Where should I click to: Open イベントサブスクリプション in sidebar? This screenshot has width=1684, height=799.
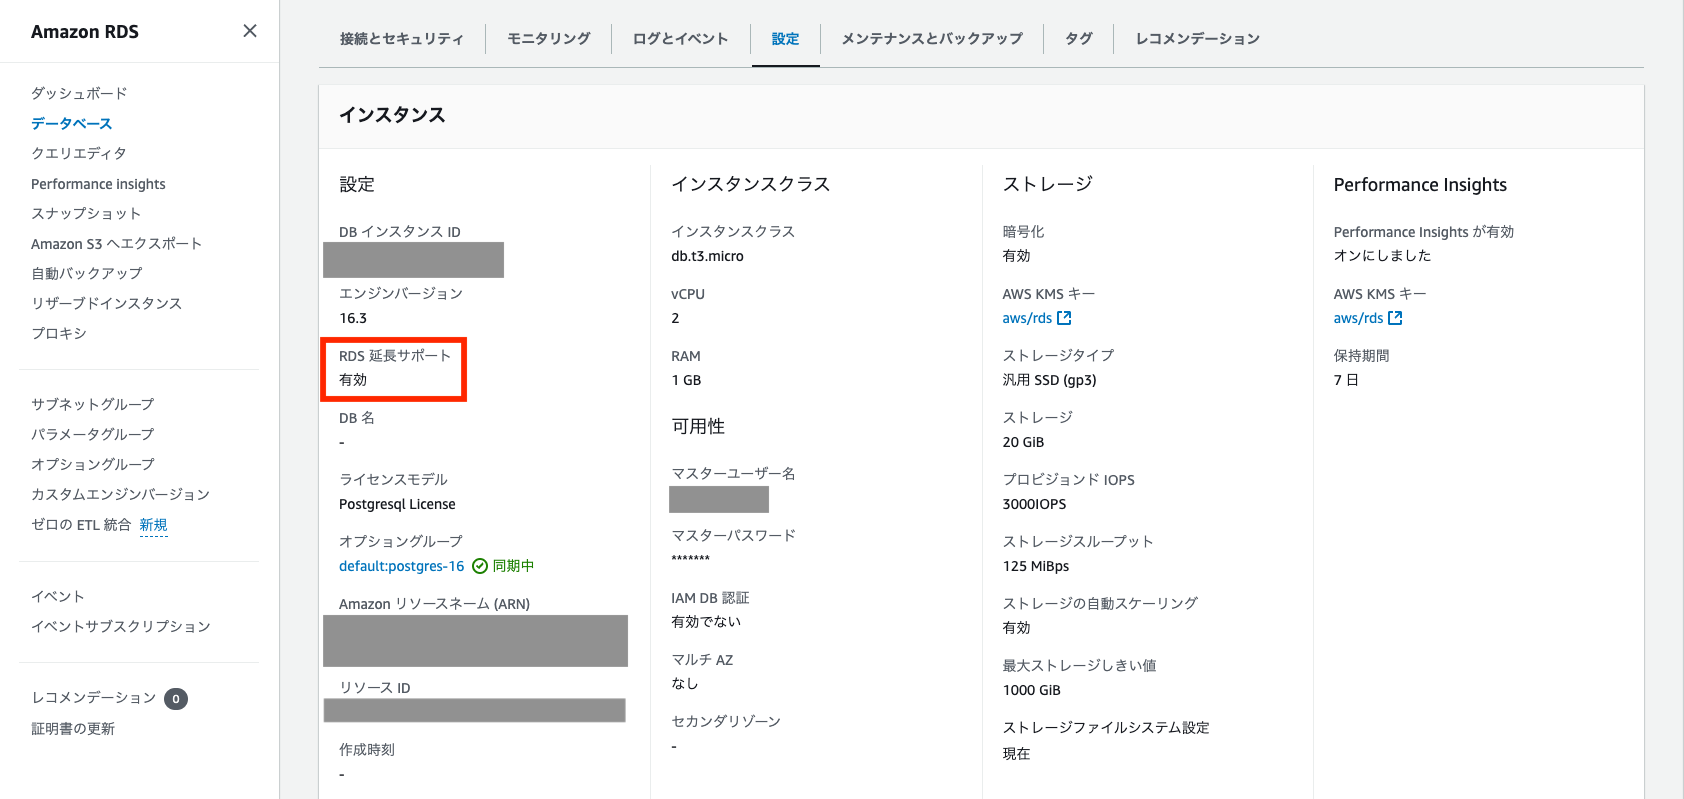click(x=121, y=626)
